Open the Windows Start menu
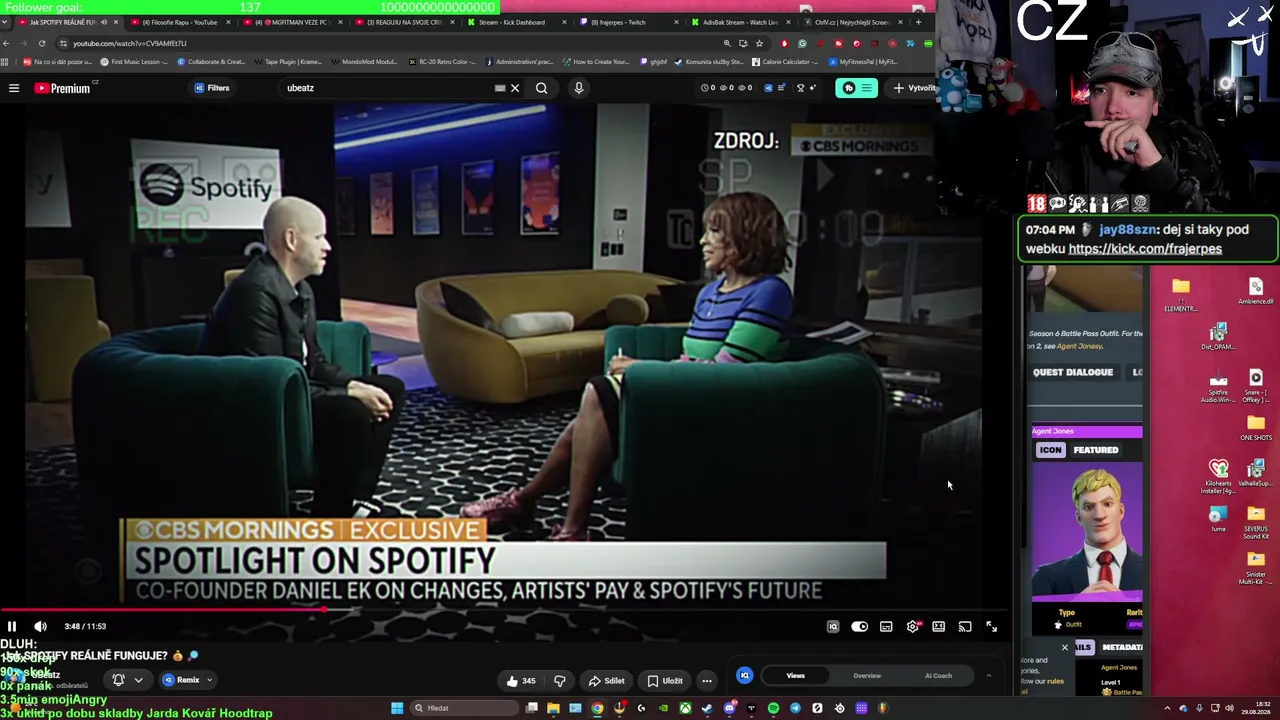The image size is (1280, 720). (x=397, y=709)
